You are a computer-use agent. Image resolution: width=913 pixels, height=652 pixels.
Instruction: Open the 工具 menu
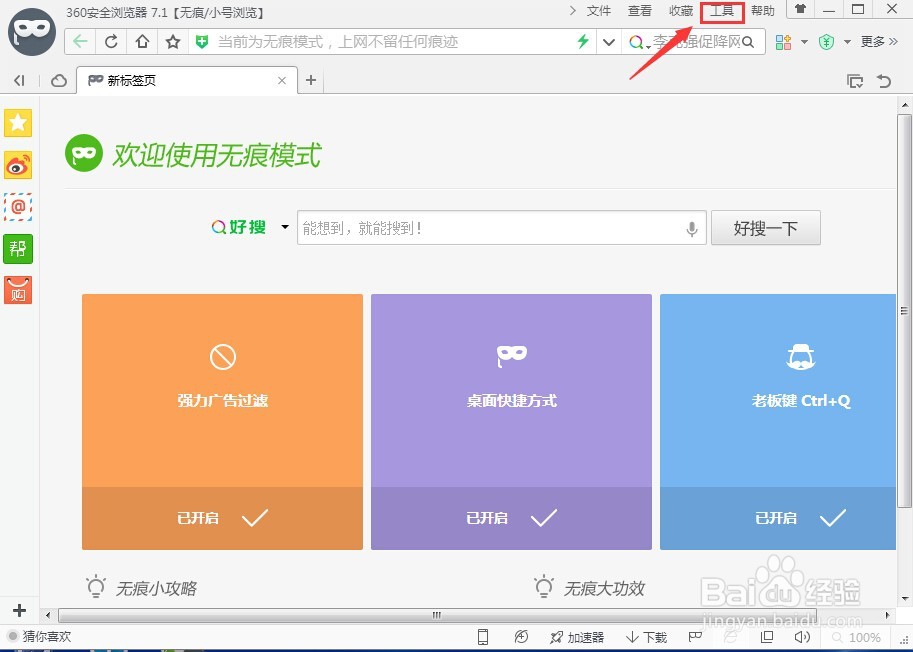[722, 11]
